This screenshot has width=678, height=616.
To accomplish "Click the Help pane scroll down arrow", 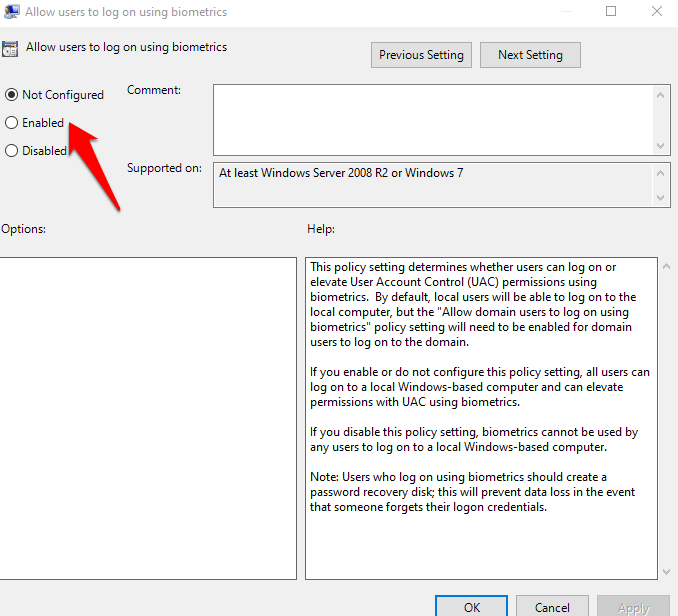I will coord(666,572).
